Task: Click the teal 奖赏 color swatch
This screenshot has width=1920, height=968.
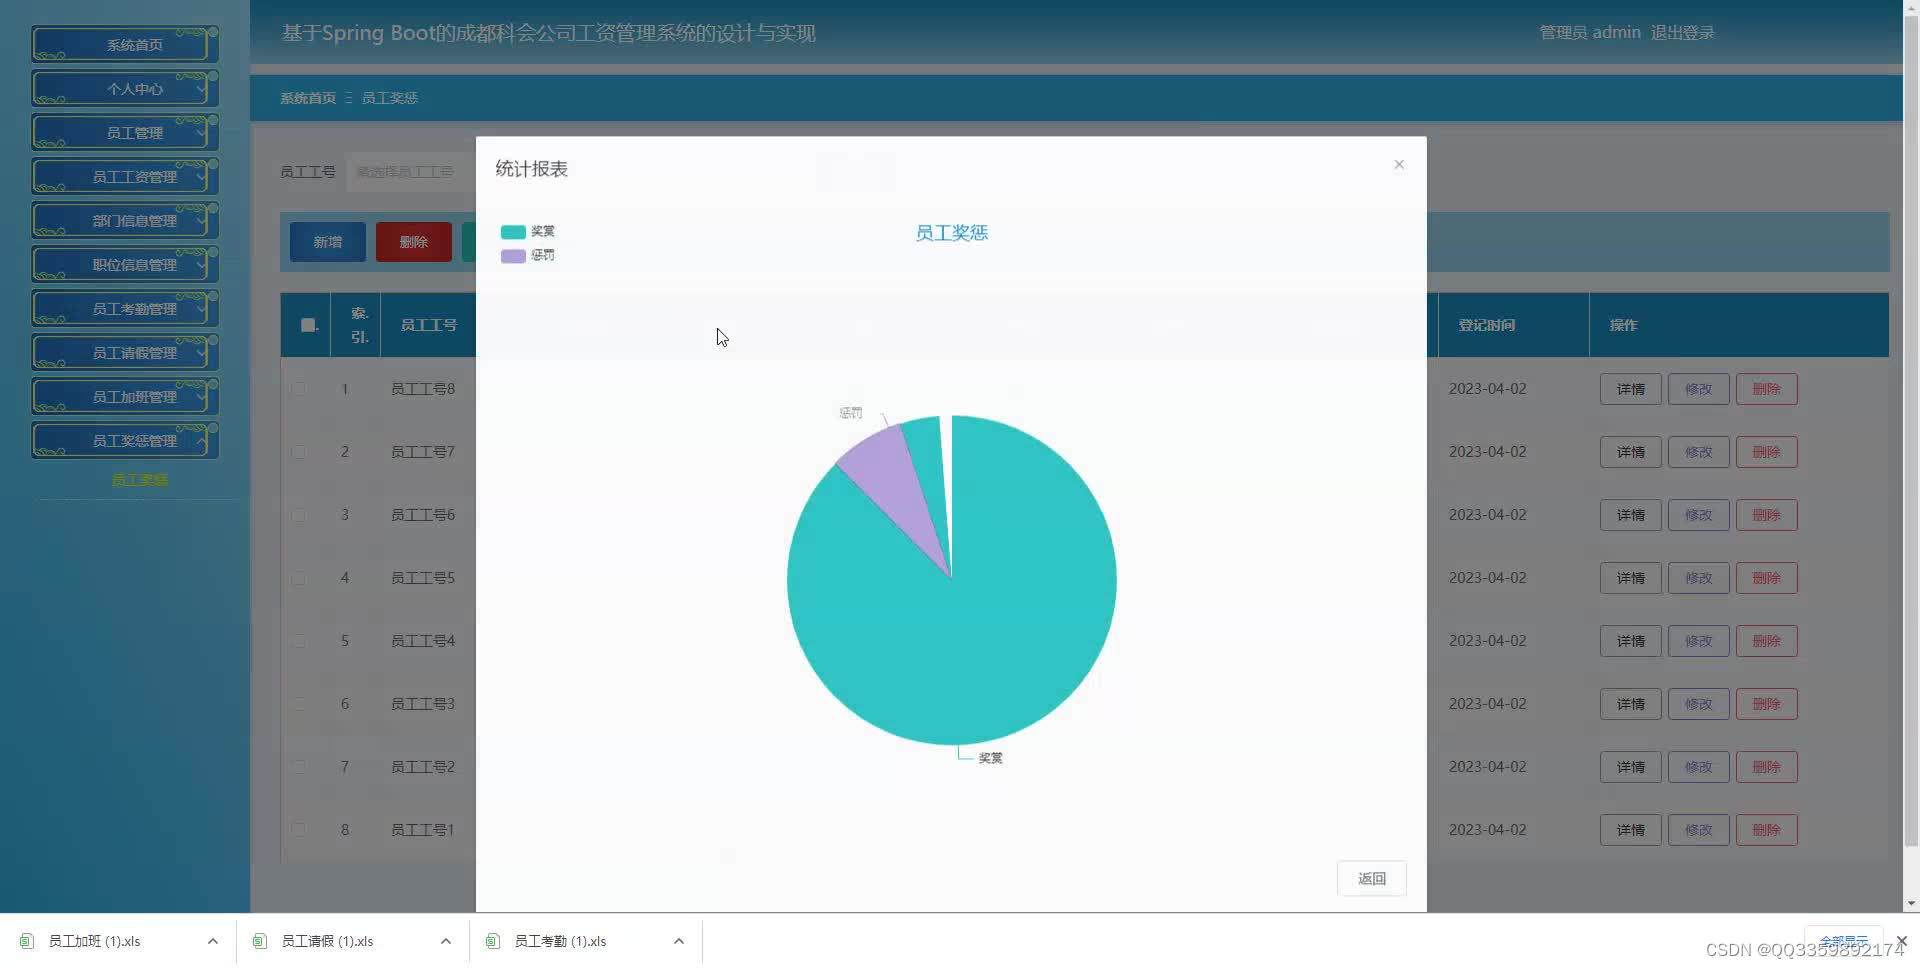Action: (x=513, y=231)
